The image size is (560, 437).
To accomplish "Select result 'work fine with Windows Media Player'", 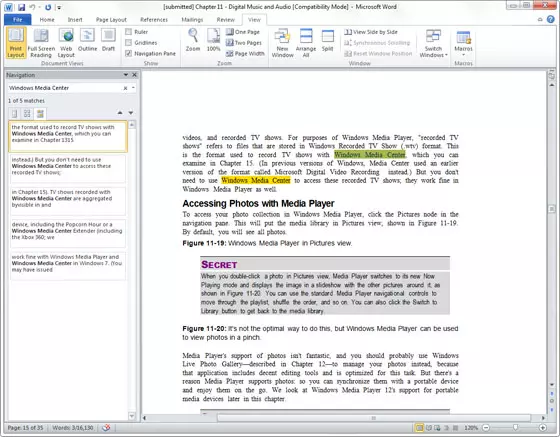I will pyautogui.click(x=68, y=266).
